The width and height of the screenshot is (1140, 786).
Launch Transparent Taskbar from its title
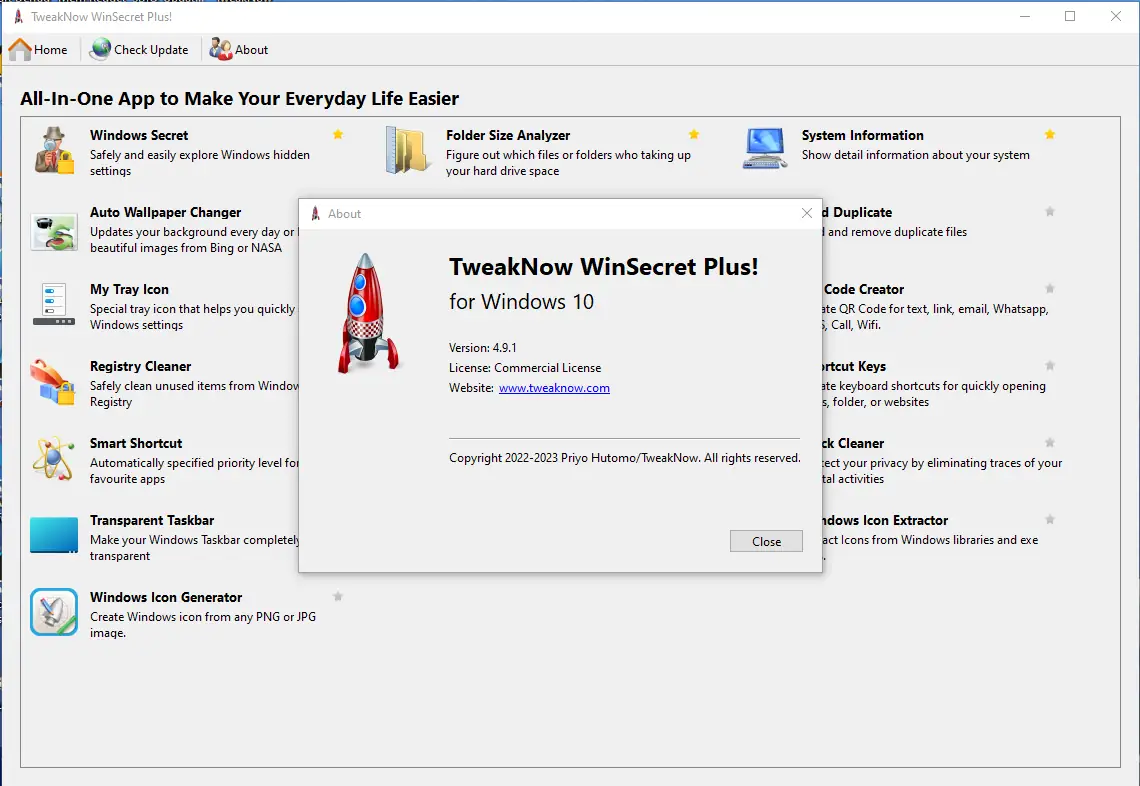click(x=152, y=521)
